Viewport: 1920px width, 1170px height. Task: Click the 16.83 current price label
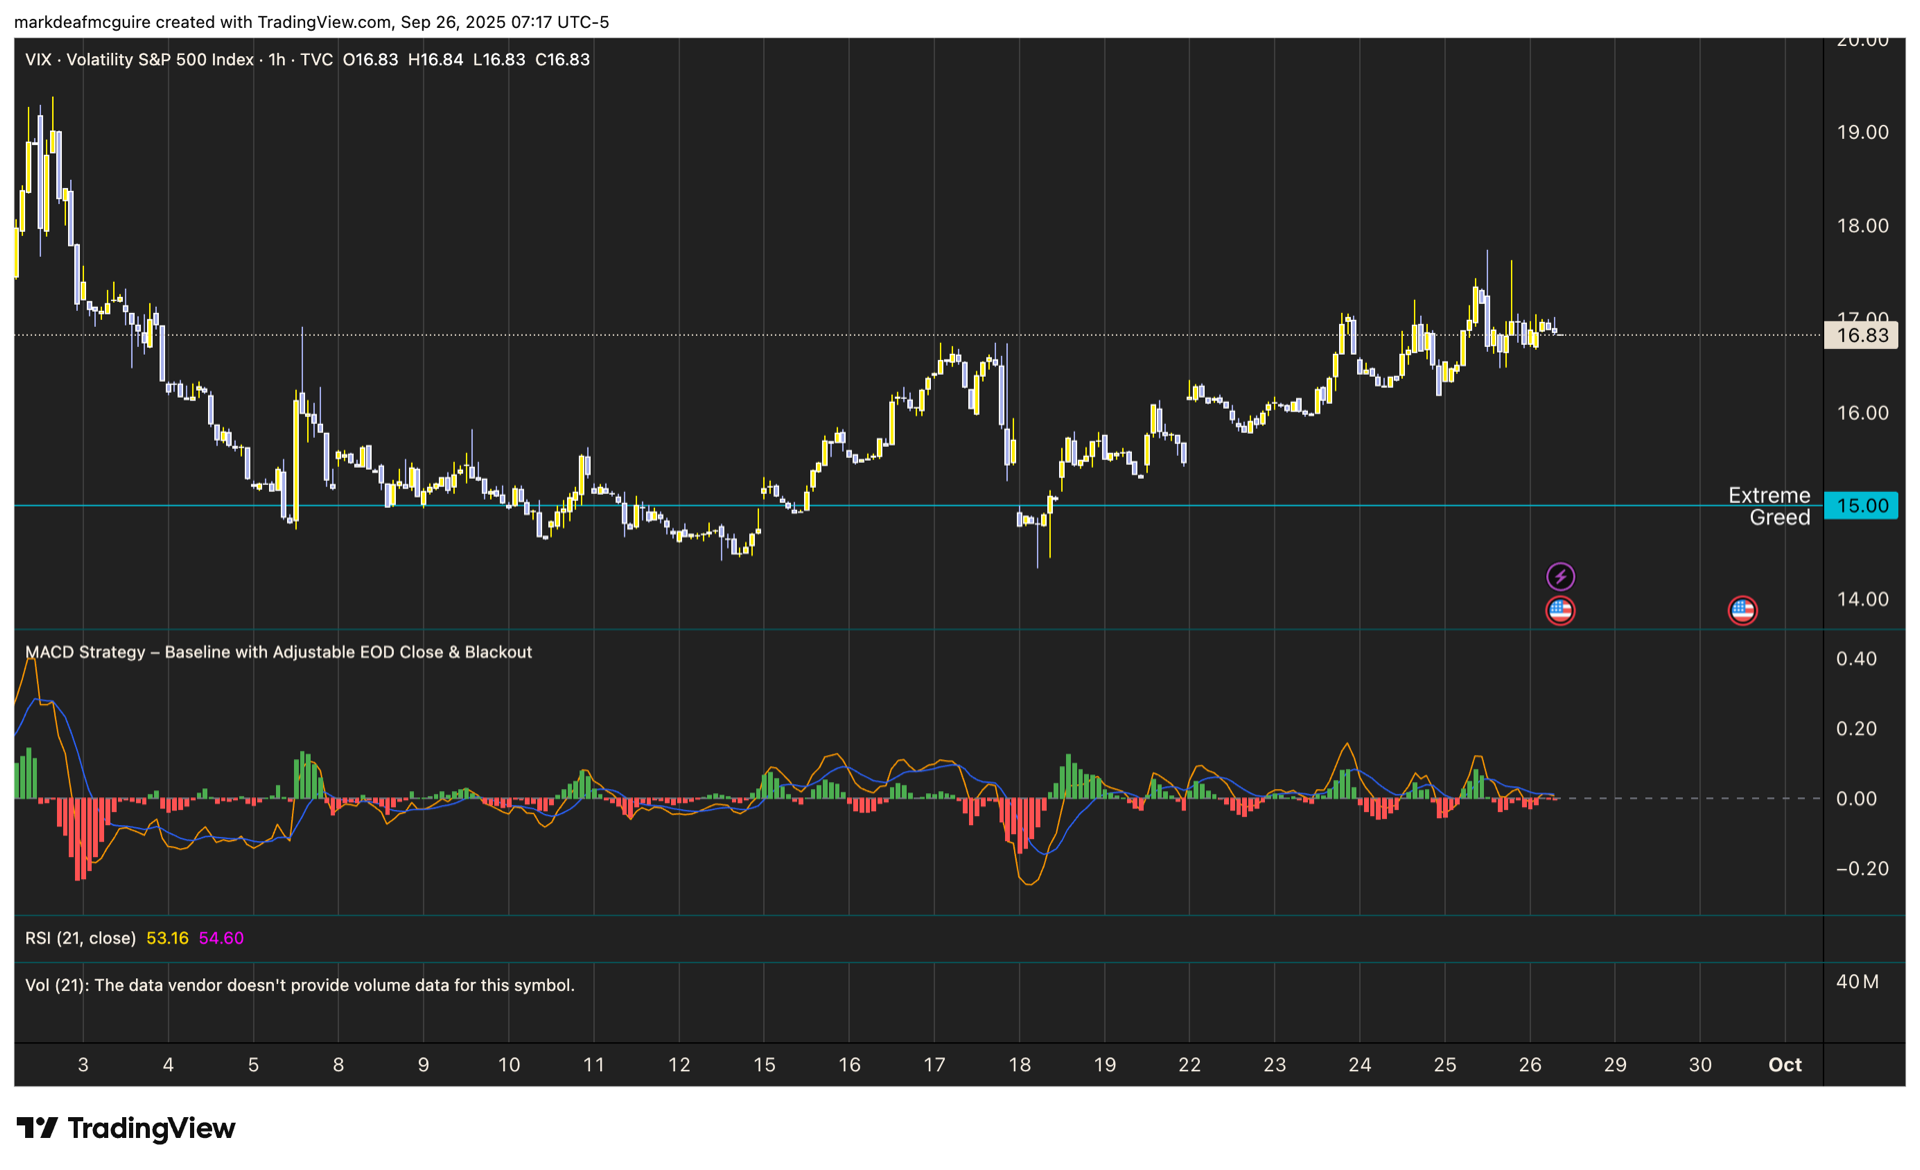1861,335
